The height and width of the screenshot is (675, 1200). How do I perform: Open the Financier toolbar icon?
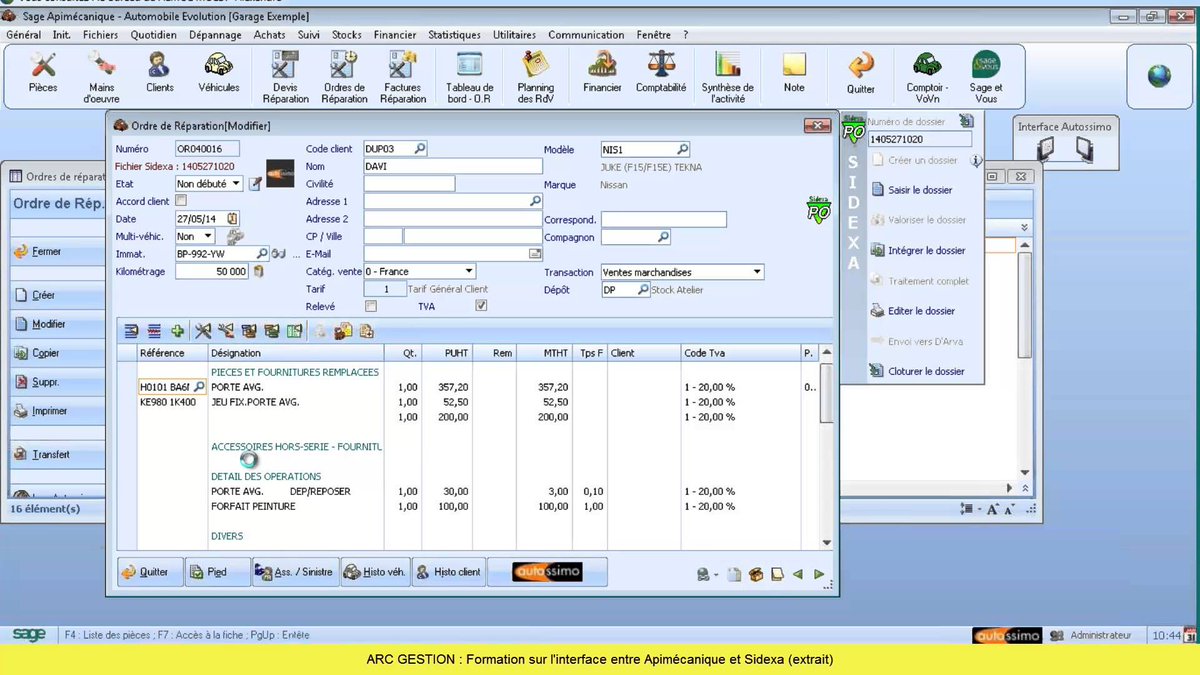(x=602, y=75)
